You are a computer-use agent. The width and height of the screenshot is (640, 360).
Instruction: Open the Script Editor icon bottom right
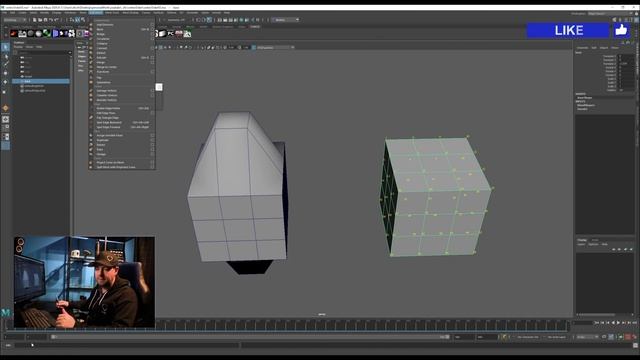click(x=635, y=345)
